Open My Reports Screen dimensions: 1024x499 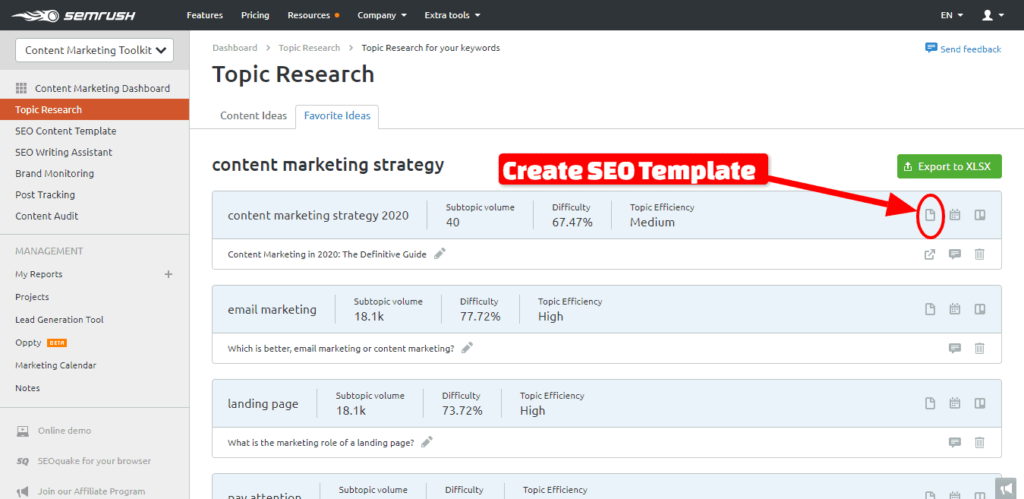coord(39,274)
